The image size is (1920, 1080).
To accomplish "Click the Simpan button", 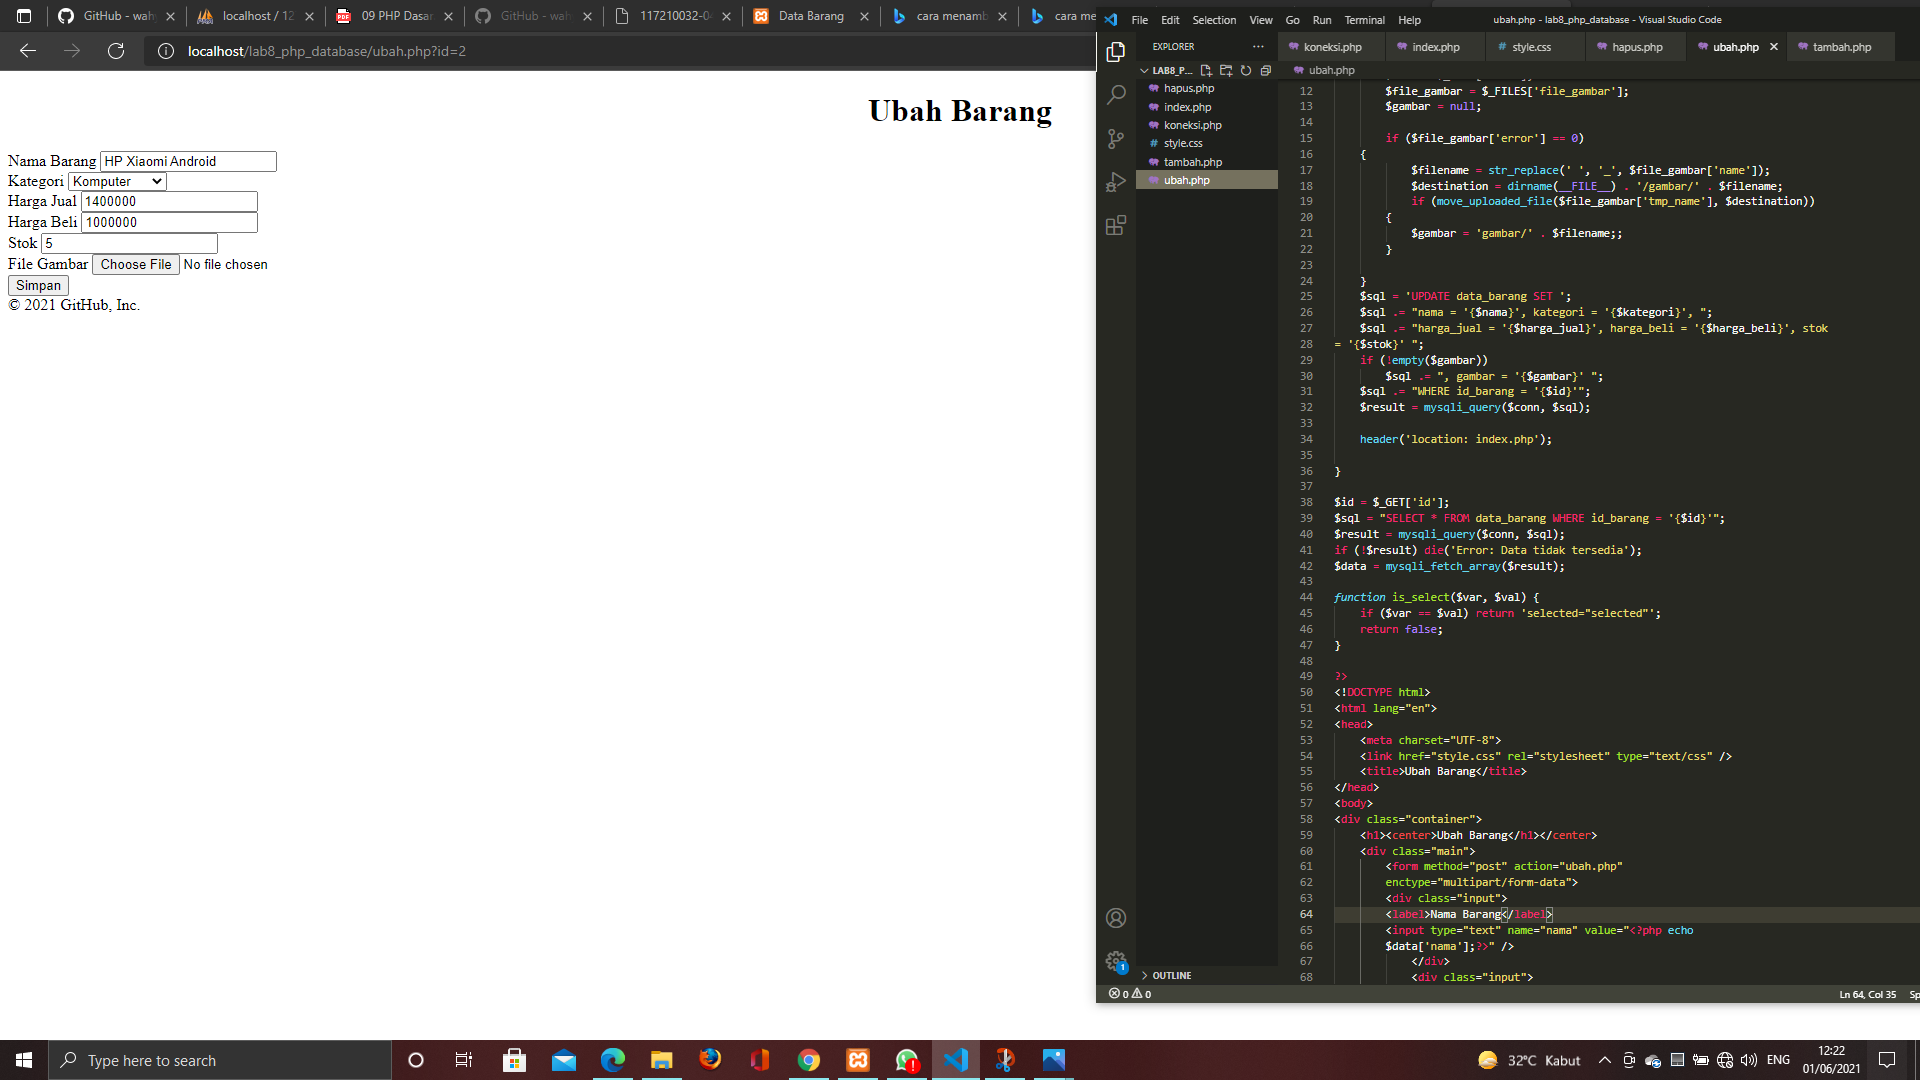I will click(37, 285).
